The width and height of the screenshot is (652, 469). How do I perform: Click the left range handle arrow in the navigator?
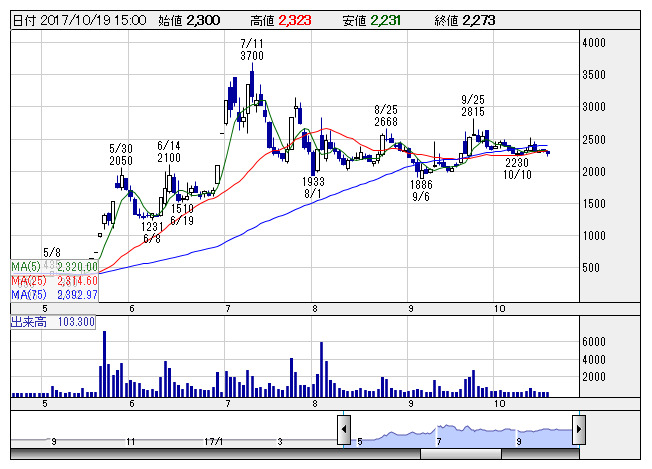(343, 430)
